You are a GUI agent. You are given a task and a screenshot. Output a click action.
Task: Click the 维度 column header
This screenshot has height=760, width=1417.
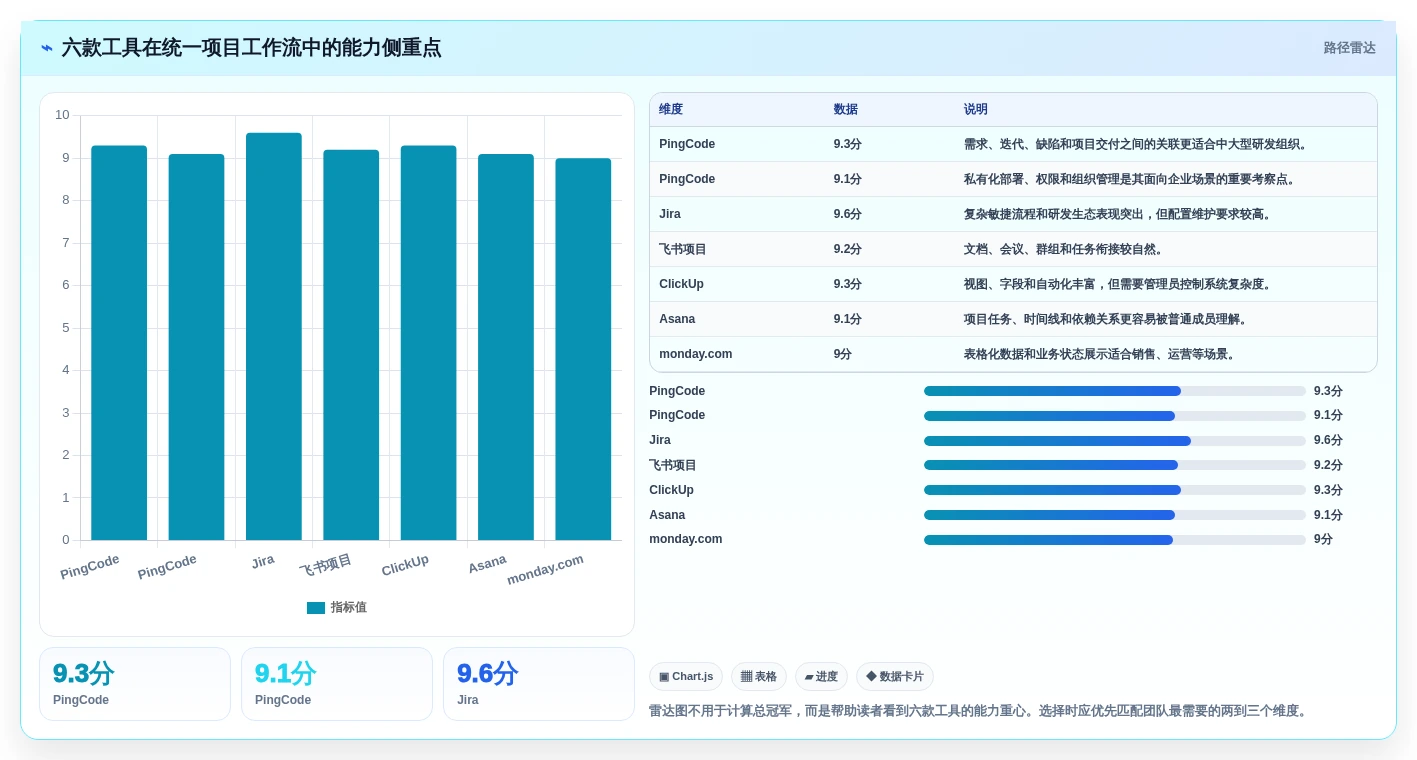click(x=671, y=110)
